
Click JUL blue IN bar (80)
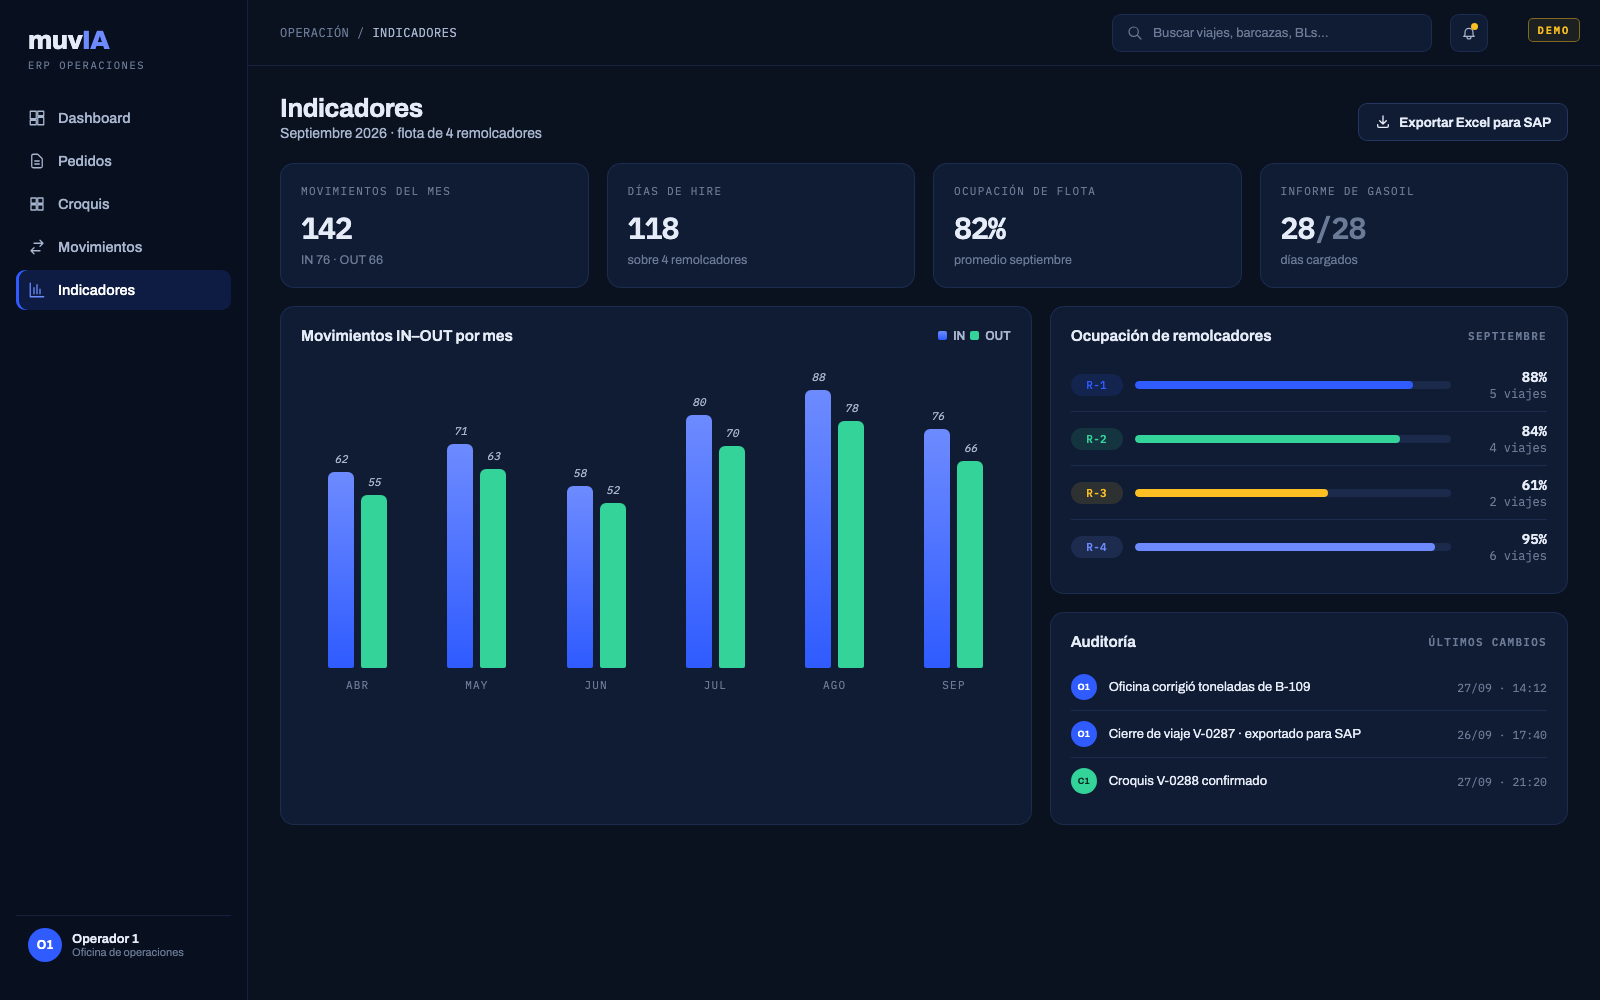tap(699, 541)
